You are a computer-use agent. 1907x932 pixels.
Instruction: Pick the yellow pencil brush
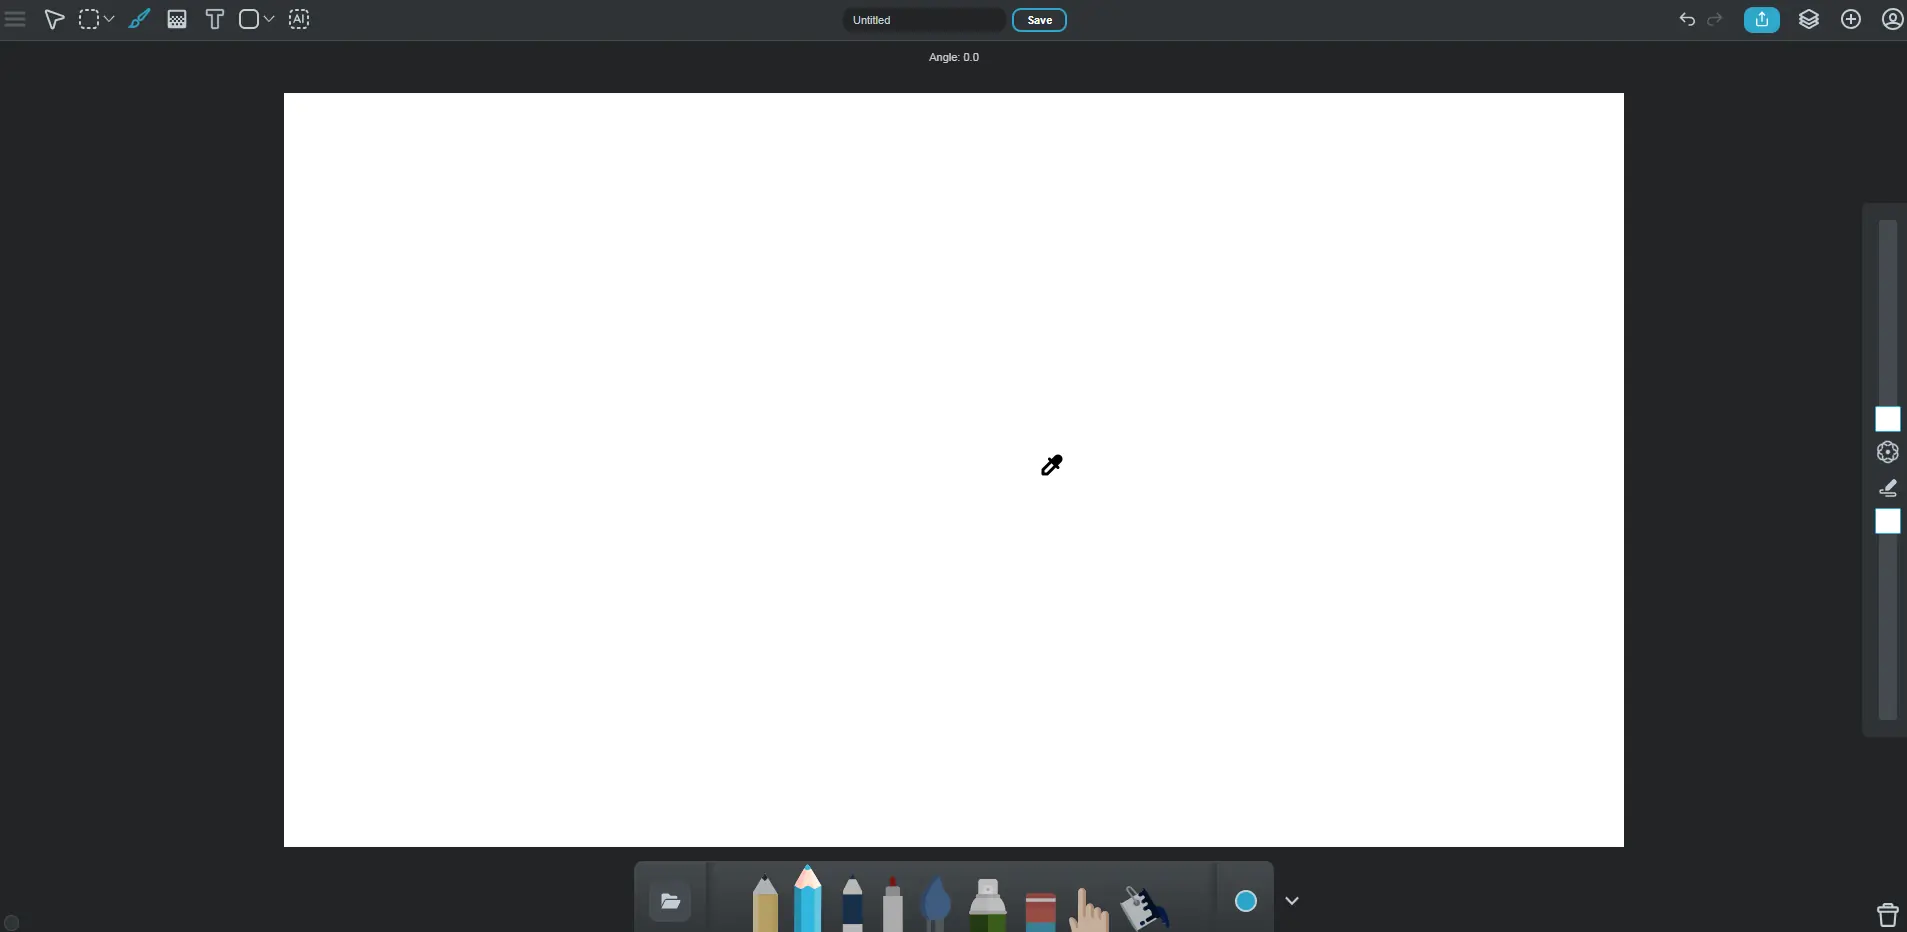point(766,904)
